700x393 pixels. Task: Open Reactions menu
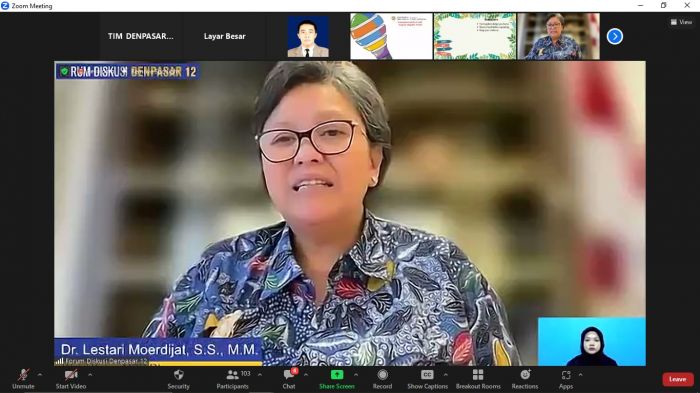525,379
